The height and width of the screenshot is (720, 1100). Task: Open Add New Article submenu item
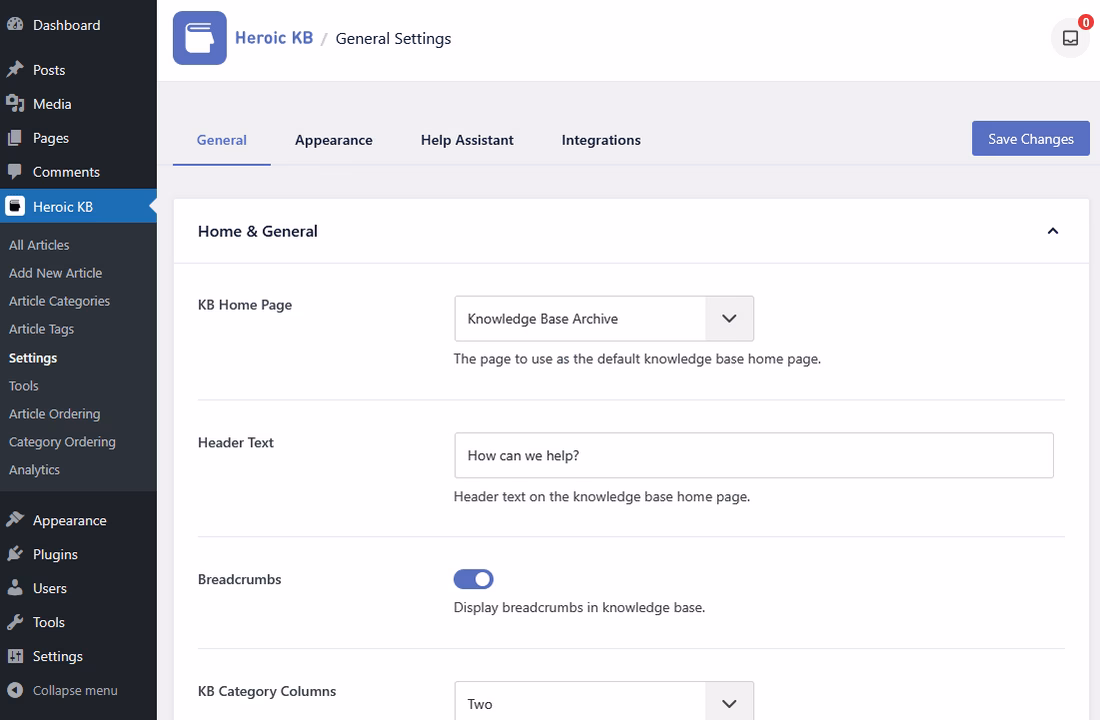pyautogui.click(x=55, y=273)
